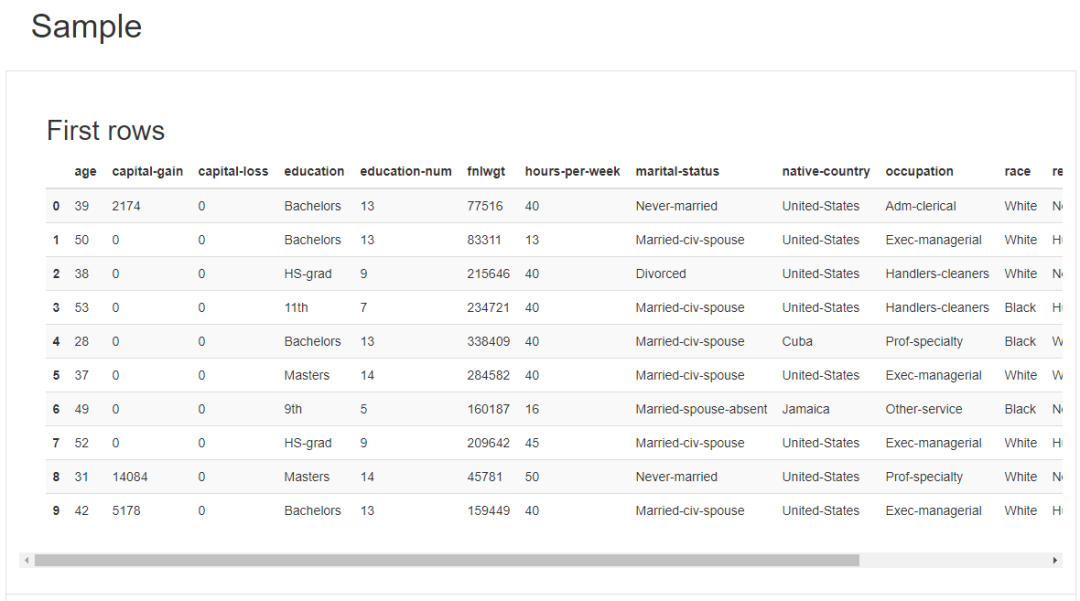Select the 'marital-status' column header

coord(677,172)
